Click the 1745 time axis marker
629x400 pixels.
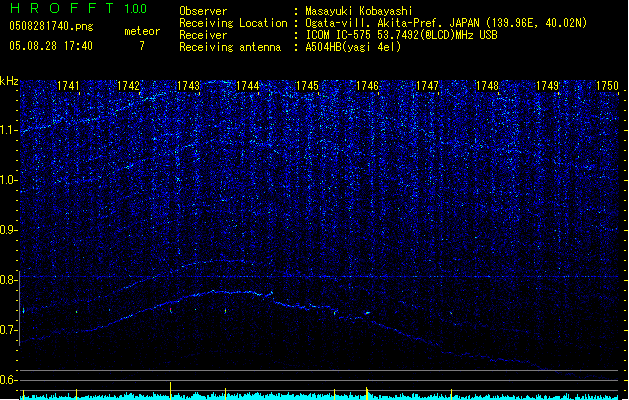click(x=307, y=86)
